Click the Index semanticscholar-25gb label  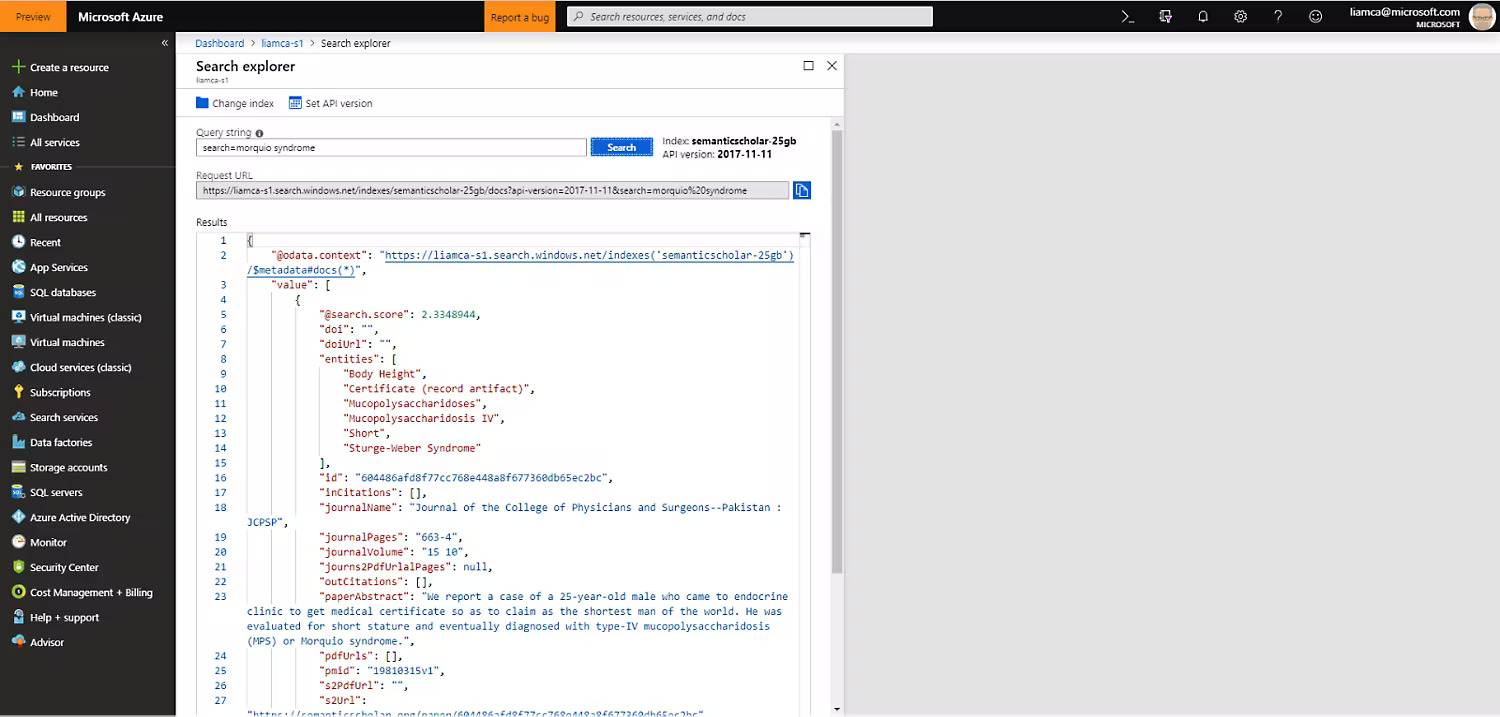click(x=729, y=141)
